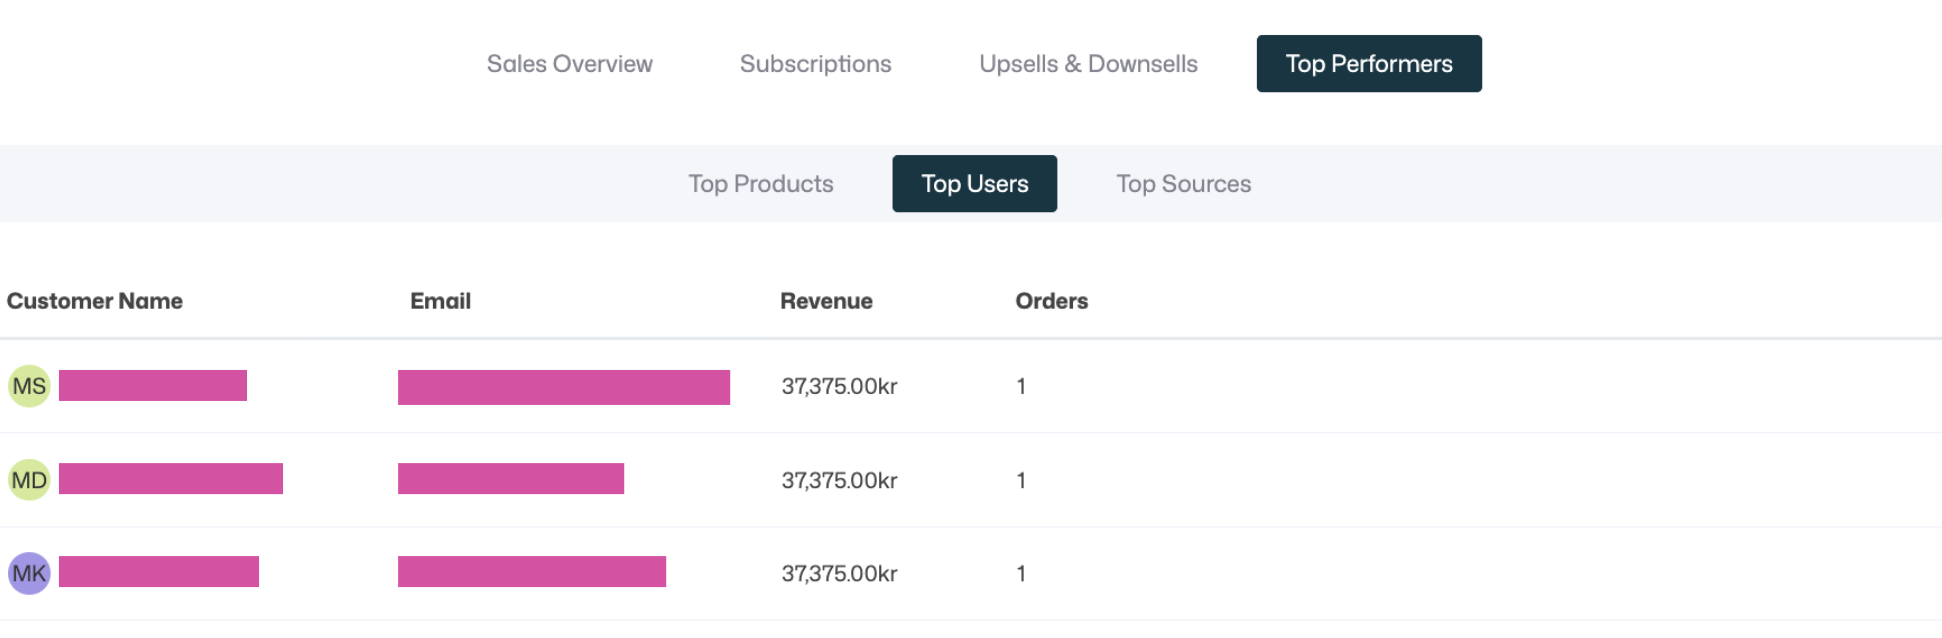Open the Sales Overview tab
The width and height of the screenshot is (1942, 638).
[x=569, y=64]
